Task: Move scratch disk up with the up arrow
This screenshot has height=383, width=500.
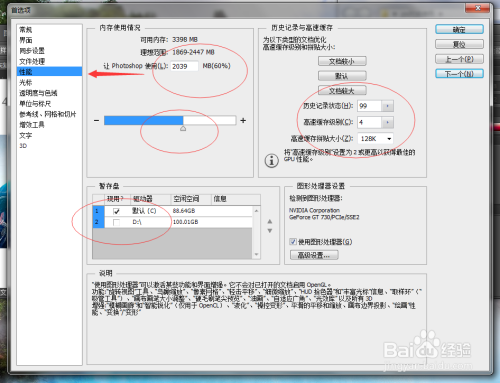Action: click(270, 221)
